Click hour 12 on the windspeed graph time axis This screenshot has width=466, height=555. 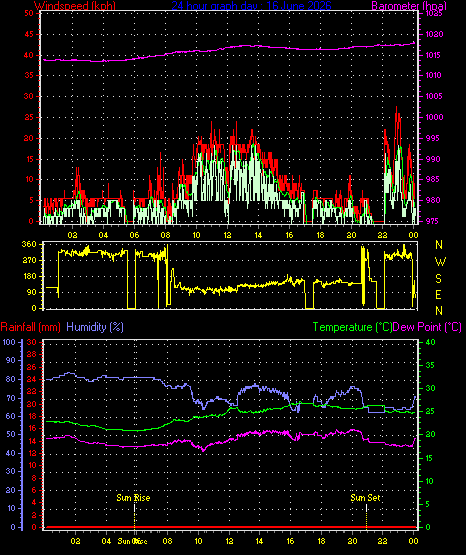tap(227, 235)
